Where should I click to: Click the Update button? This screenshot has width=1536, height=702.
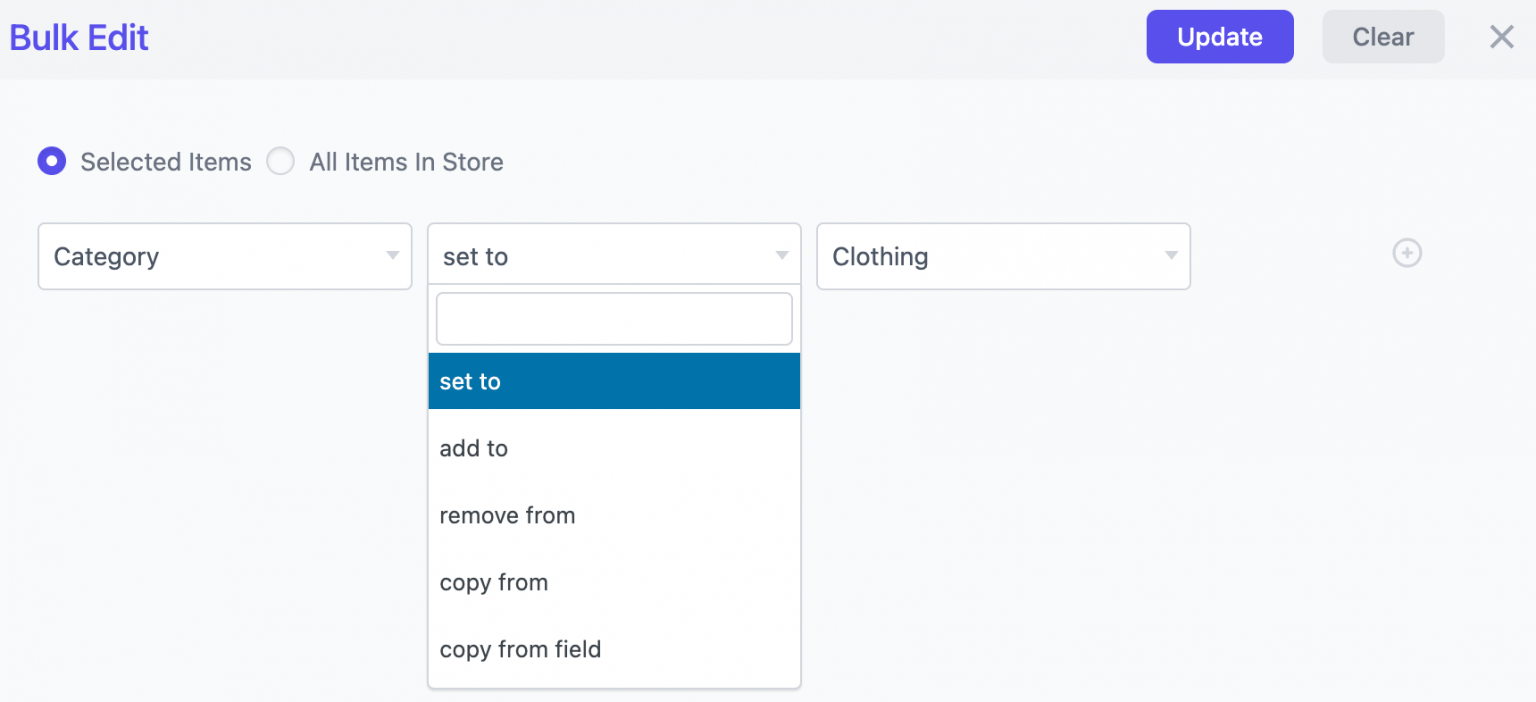(1220, 37)
